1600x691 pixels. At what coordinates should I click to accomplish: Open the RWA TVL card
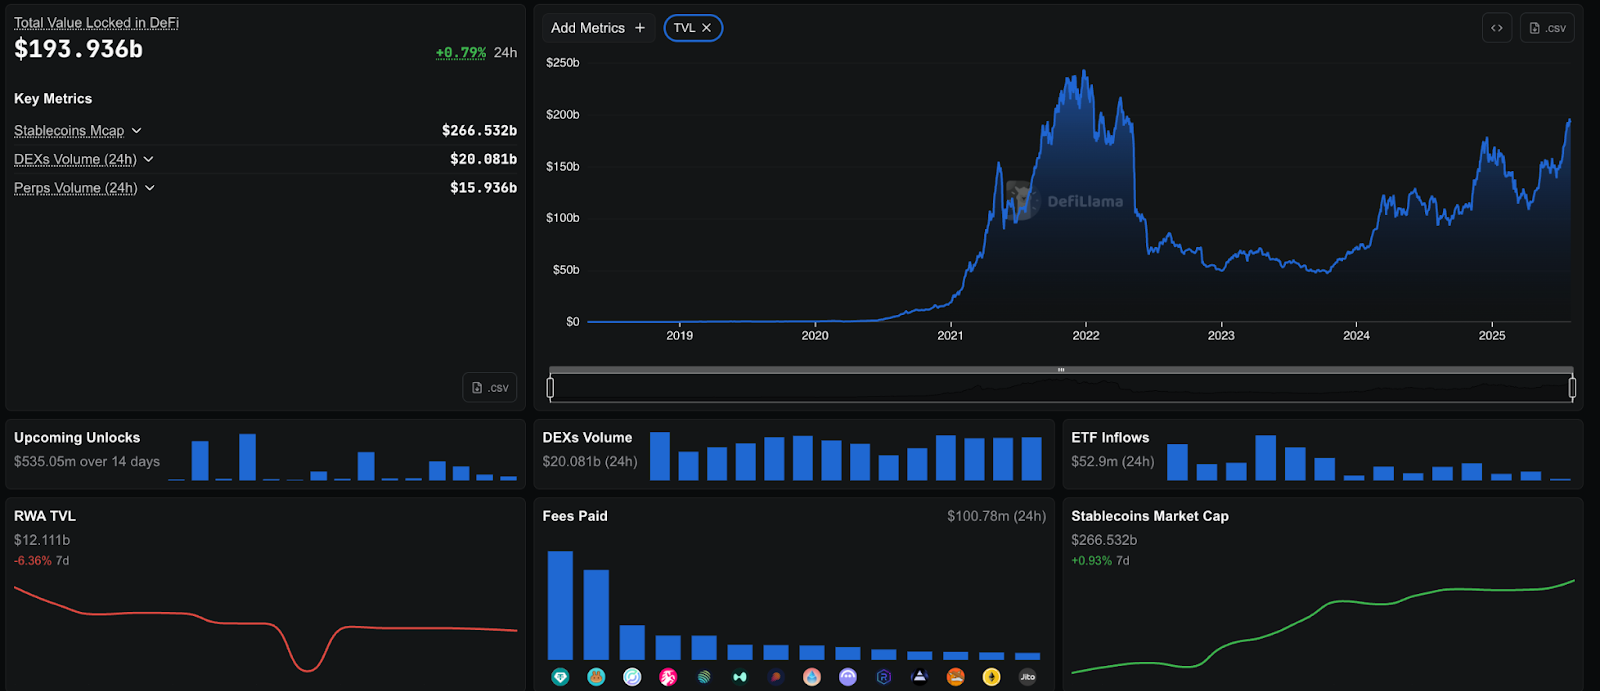click(45, 516)
